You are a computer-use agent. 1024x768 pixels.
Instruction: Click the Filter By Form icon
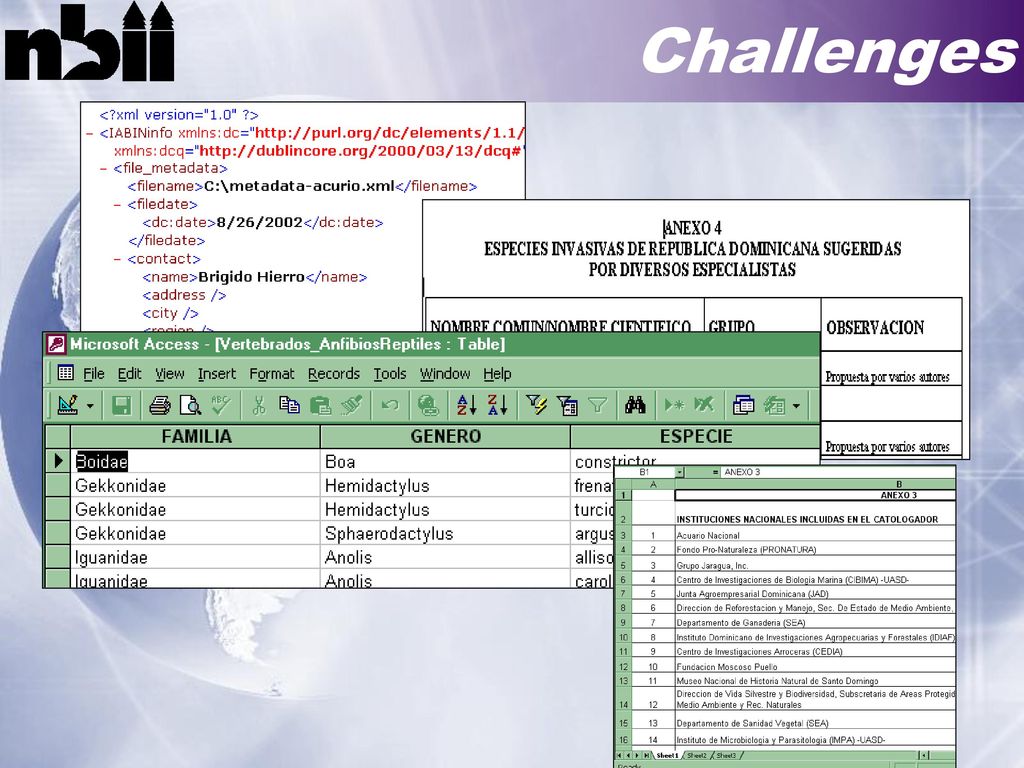[567, 406]
